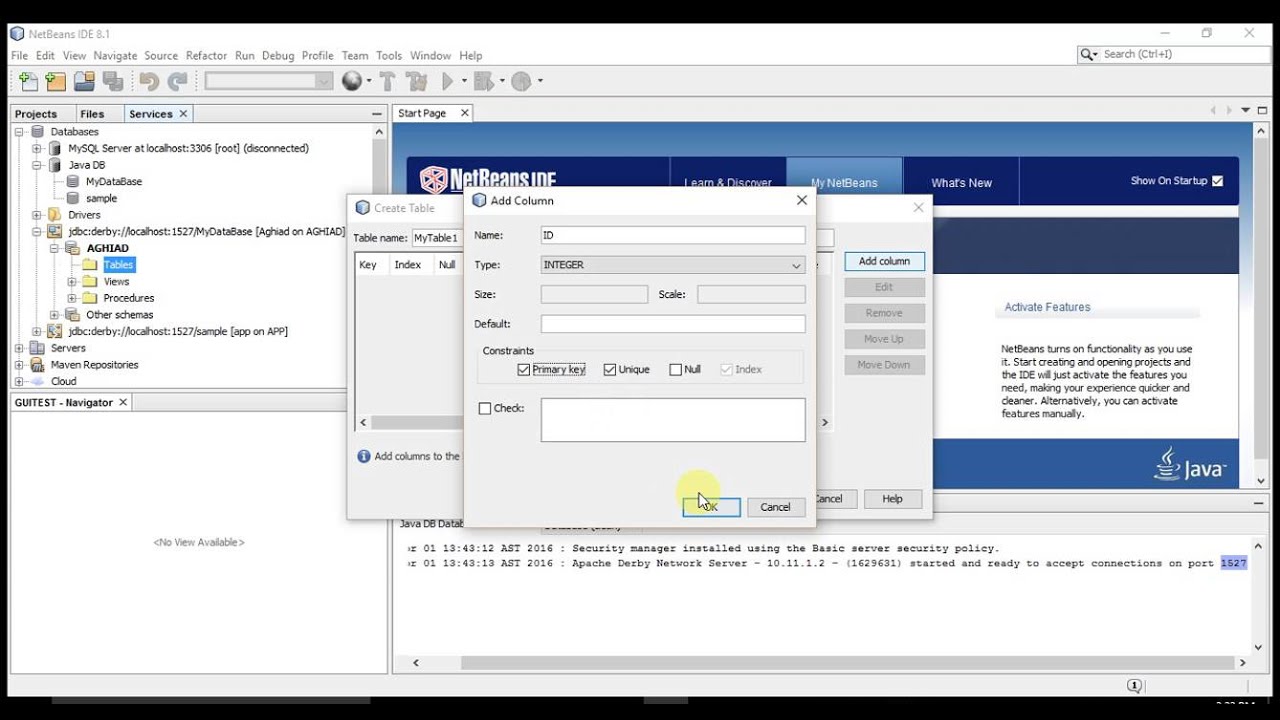The image size is (1280, 720).
Task: Click the Build Project hammer icon
Action: point(388,82)
